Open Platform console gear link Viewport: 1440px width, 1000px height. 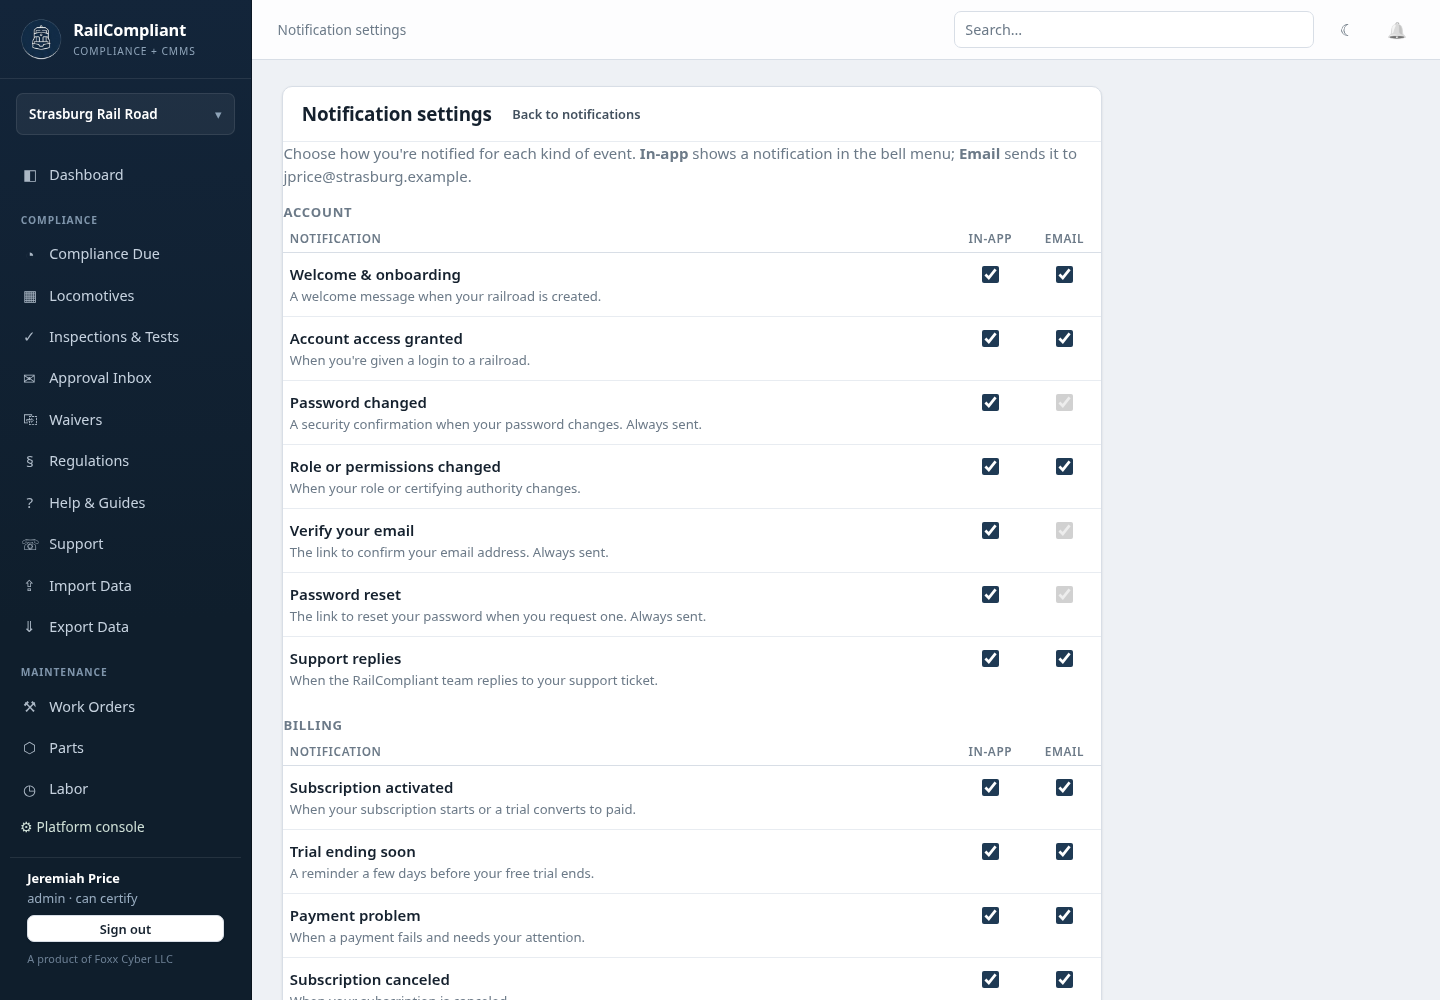[x=83, y=827]
